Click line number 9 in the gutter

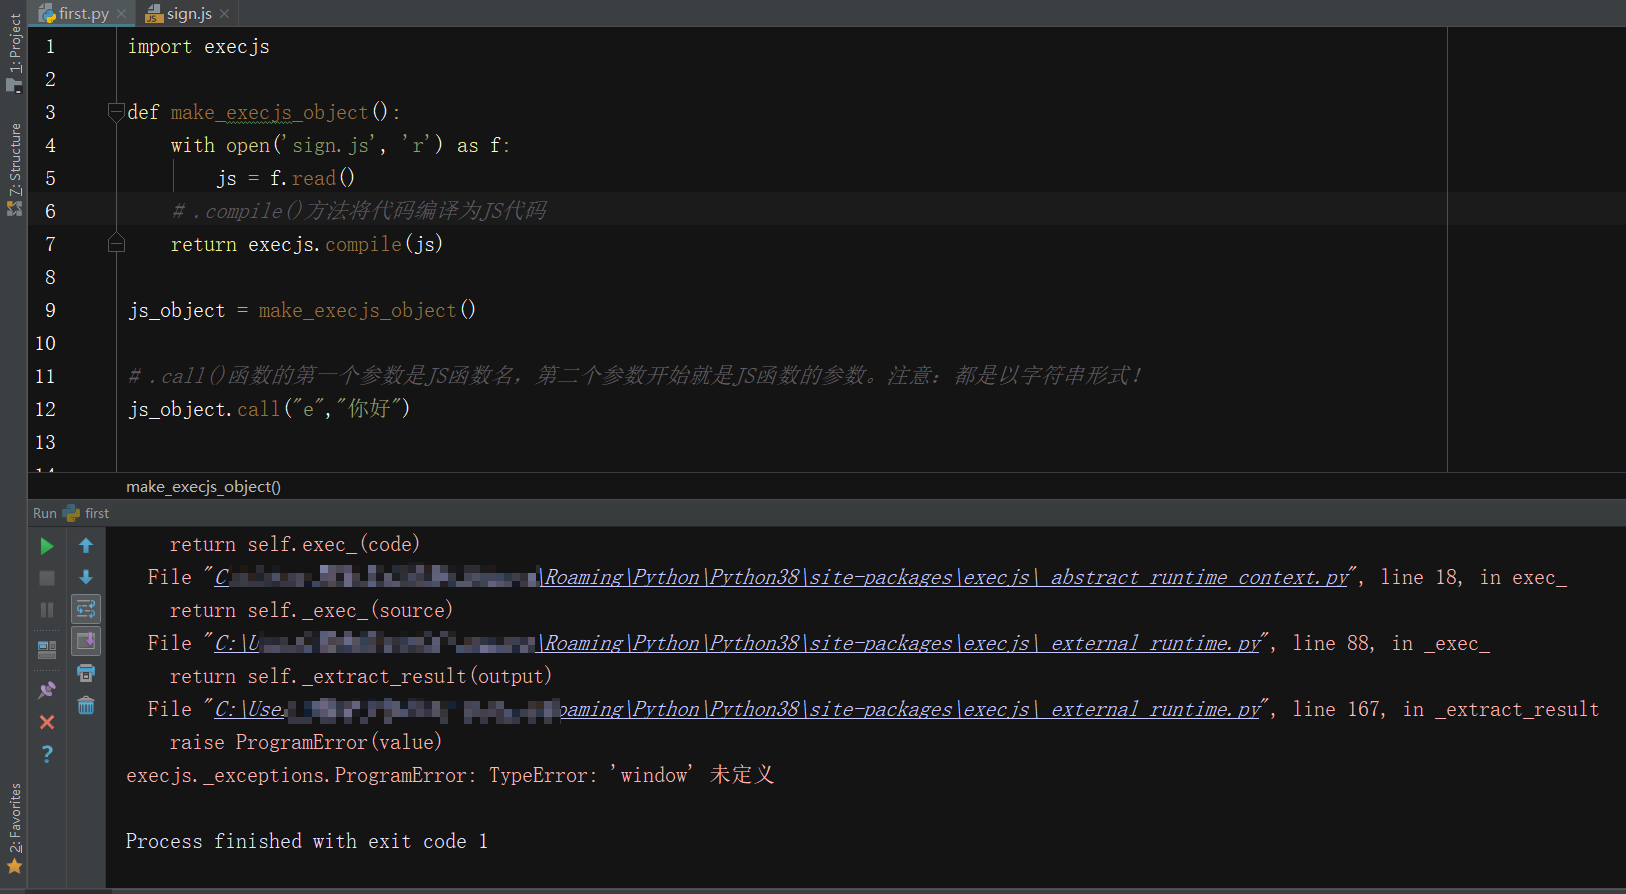(50, 310)
